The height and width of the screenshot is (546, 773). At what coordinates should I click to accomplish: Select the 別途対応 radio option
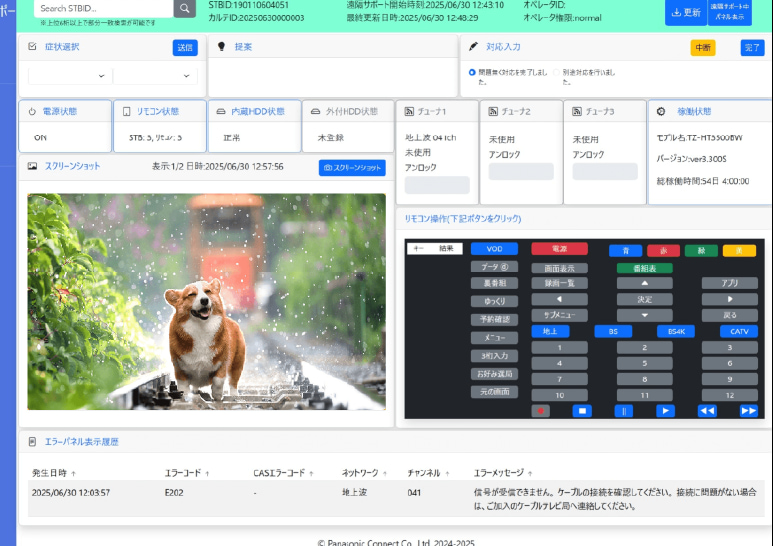click(x=556, y=72)
